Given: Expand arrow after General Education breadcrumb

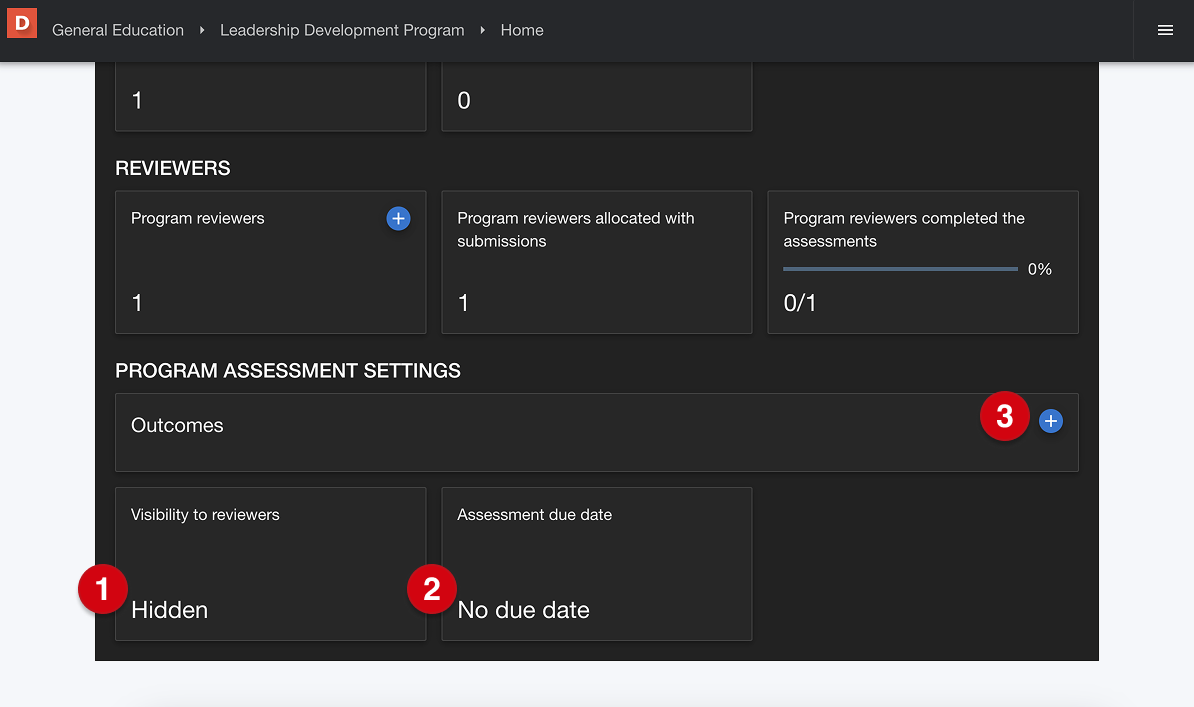Looking at the screenshot, I should coord(202,30).
